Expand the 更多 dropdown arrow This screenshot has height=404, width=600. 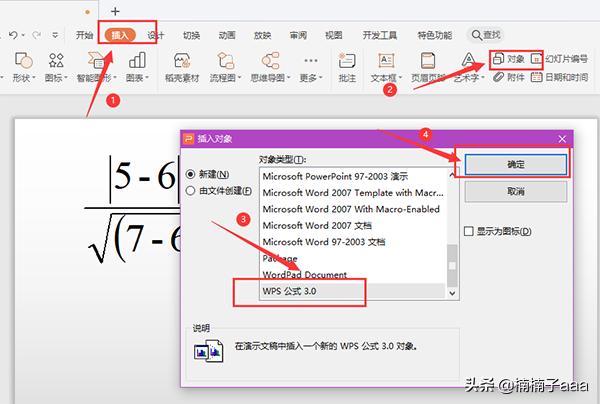[321, 78]
